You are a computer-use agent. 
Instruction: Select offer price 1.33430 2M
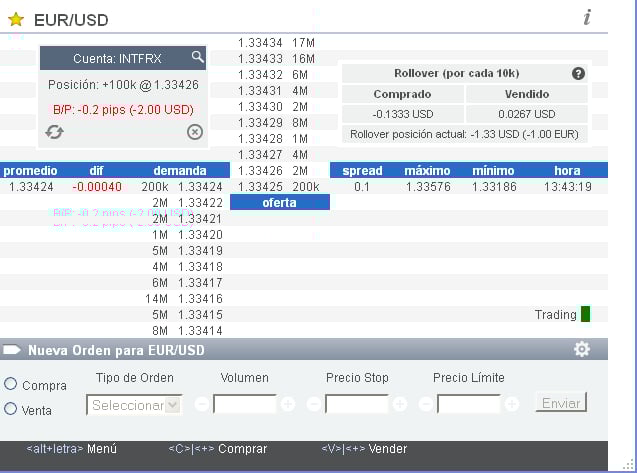tap(273, 107)
